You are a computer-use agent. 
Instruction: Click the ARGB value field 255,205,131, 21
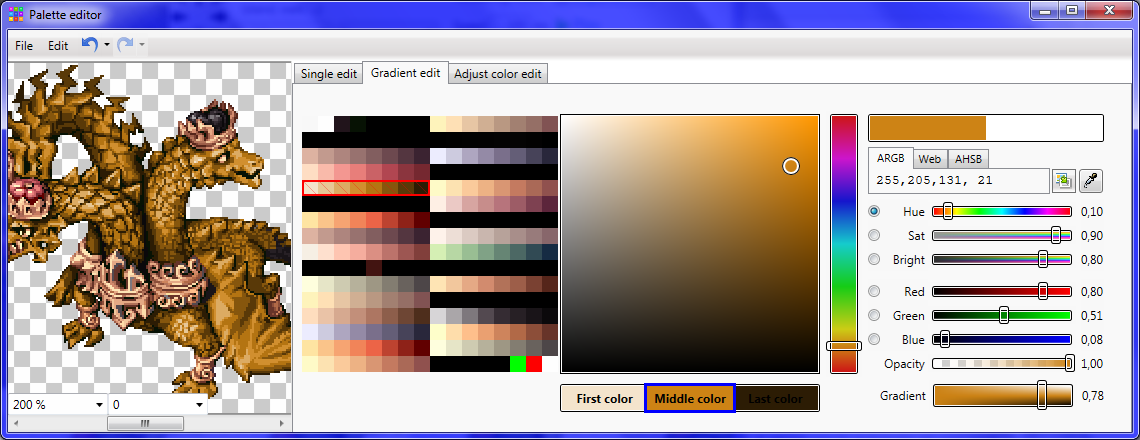958,180
